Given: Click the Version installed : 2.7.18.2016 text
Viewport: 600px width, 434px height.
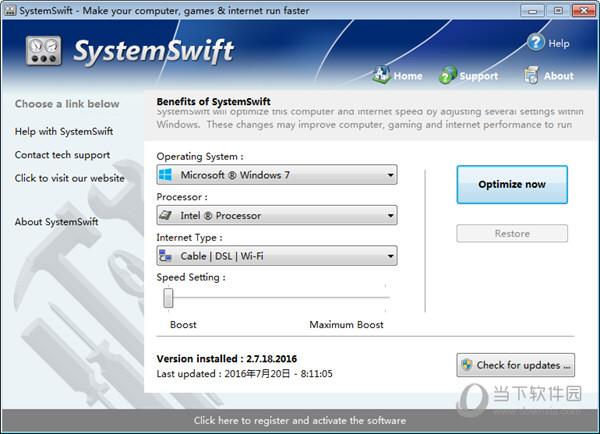Looking at the screenshot, I should 227,359.
